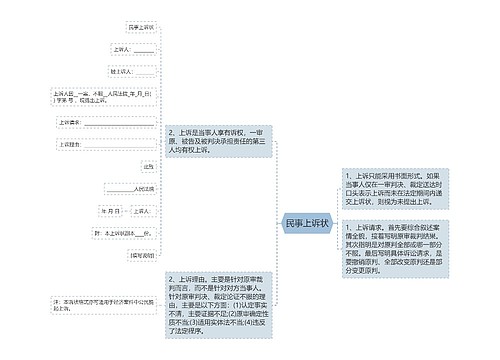
Task: Click the 上诉请求 node
Action: (x=106, y=122)
